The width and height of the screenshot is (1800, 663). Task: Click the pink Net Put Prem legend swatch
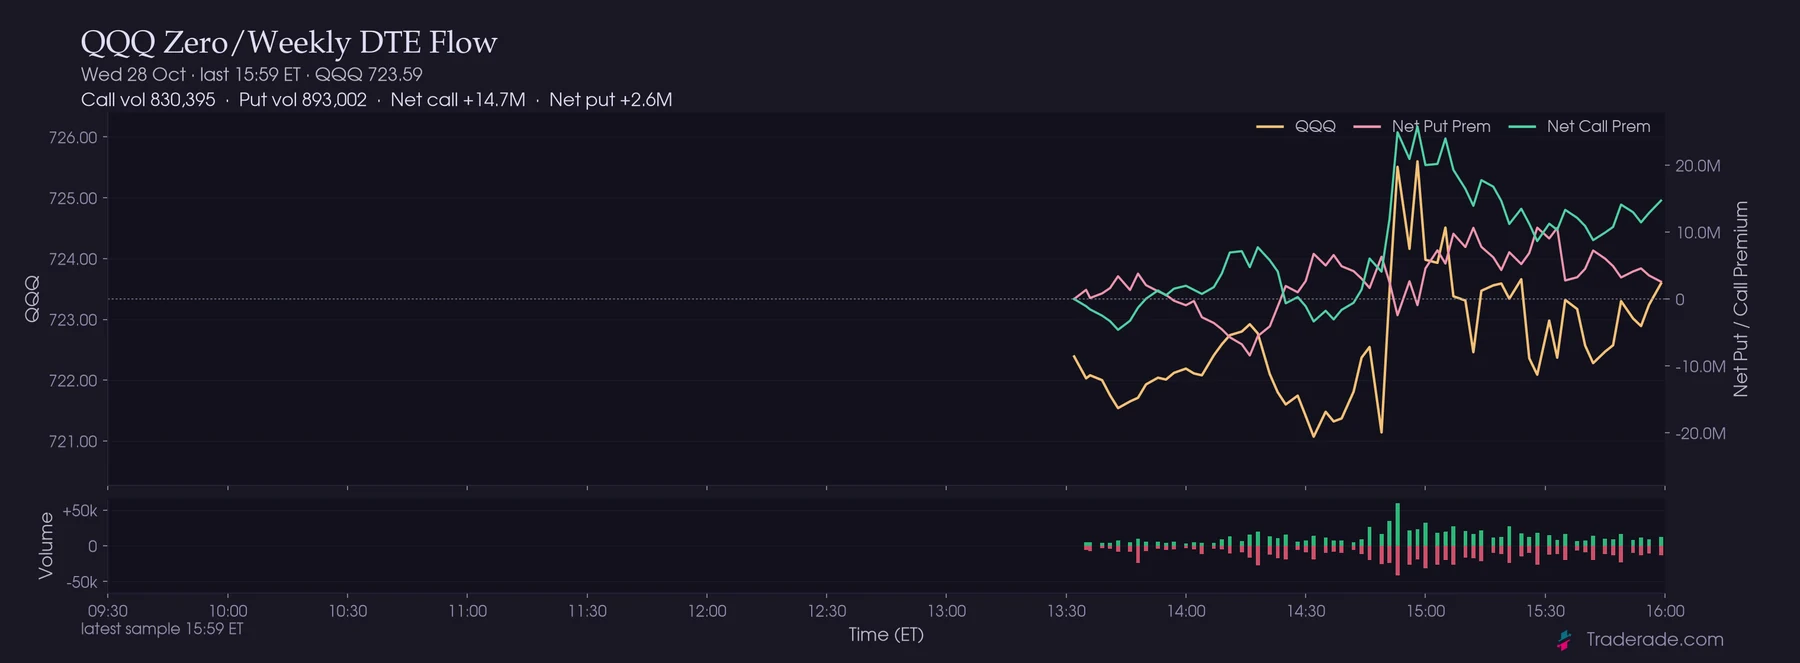pos(1367,126)
